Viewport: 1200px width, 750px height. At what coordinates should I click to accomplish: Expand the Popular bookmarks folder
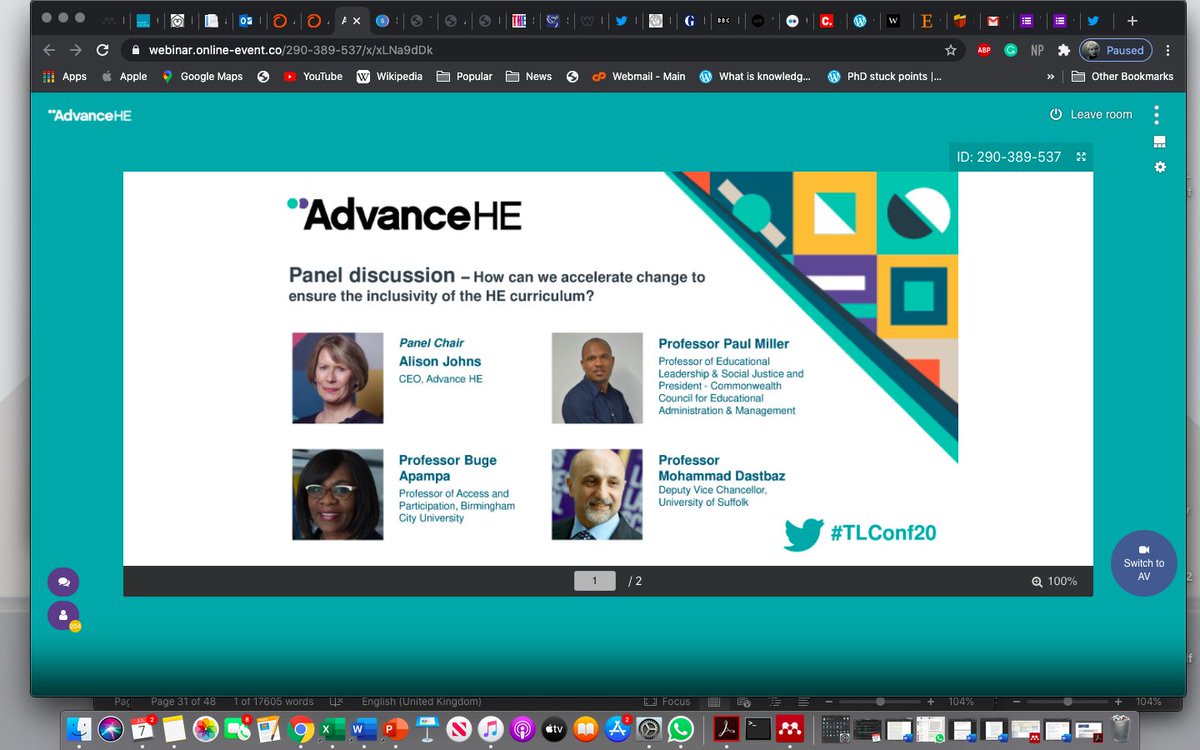465,76
